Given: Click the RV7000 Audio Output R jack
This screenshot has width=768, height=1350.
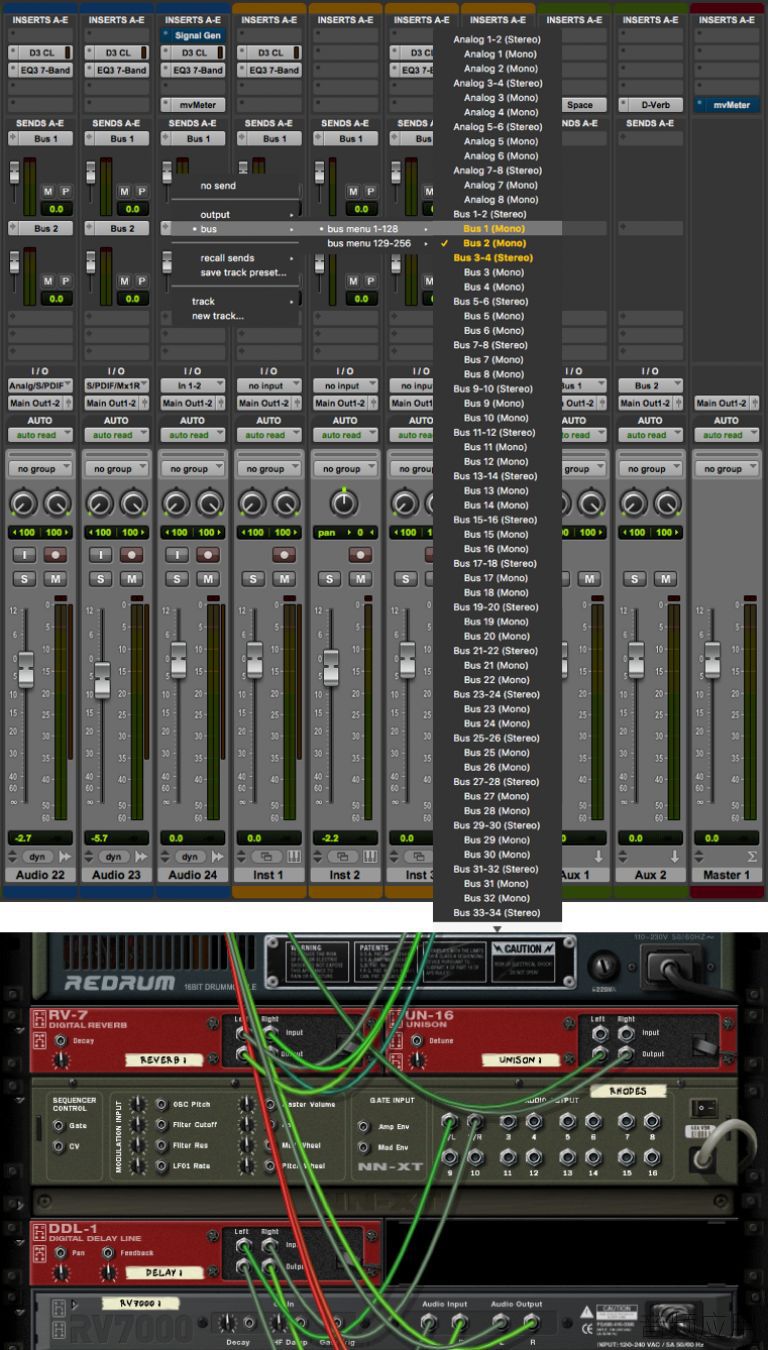Looking at the screenshot, I should coord(530,1323).
